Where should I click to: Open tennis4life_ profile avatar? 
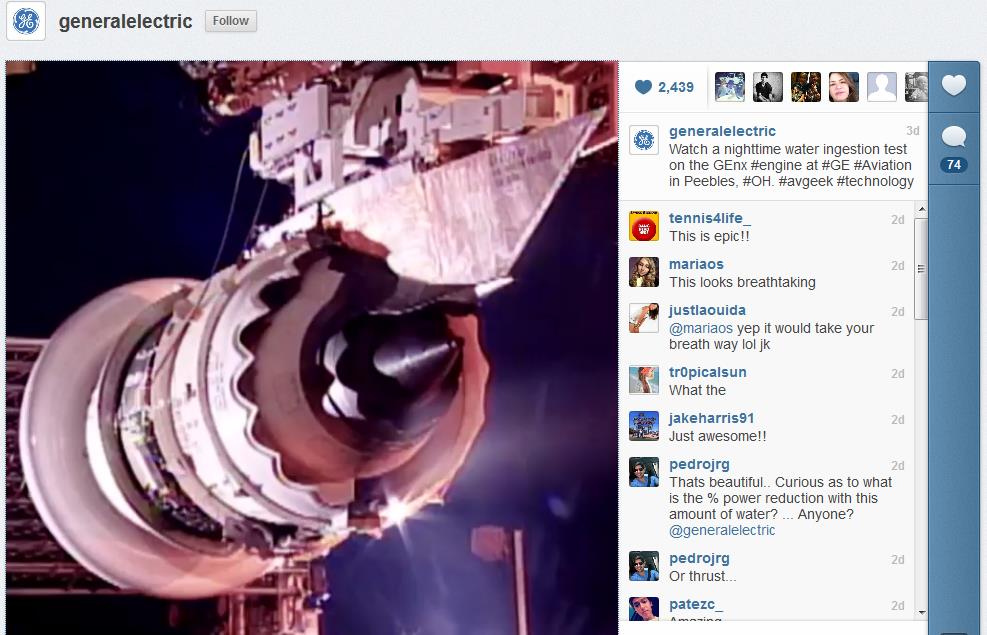tap(644, 226)
